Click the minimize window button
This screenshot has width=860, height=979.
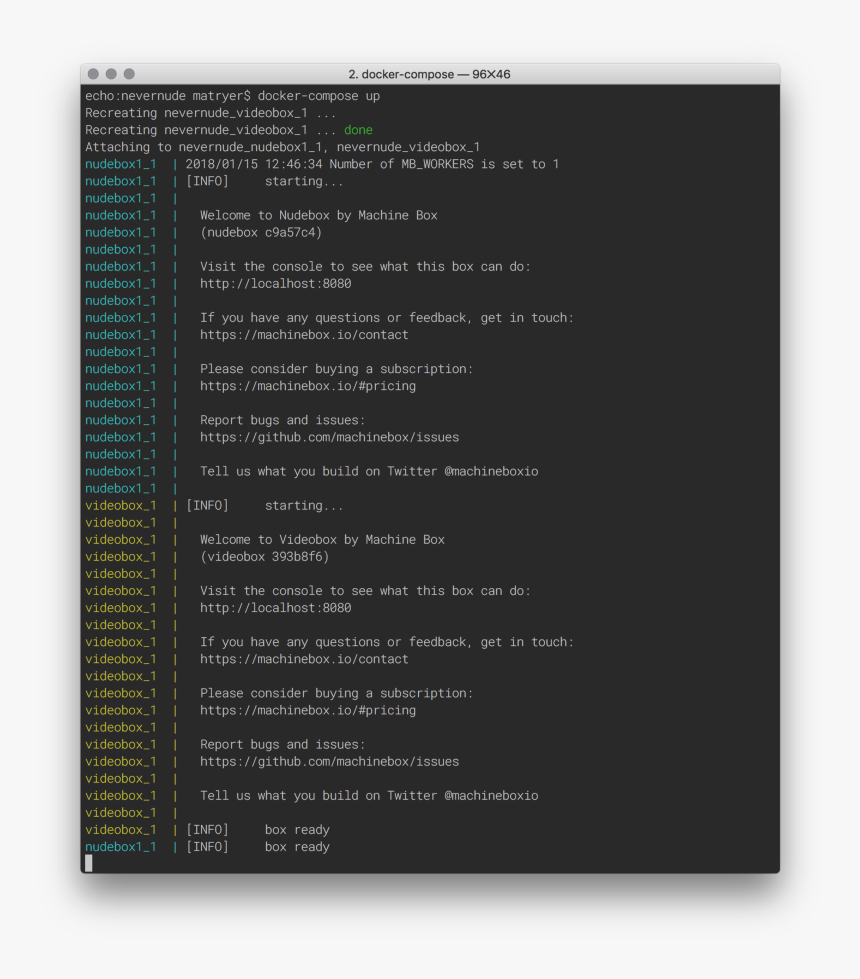[x=111, y=74]
